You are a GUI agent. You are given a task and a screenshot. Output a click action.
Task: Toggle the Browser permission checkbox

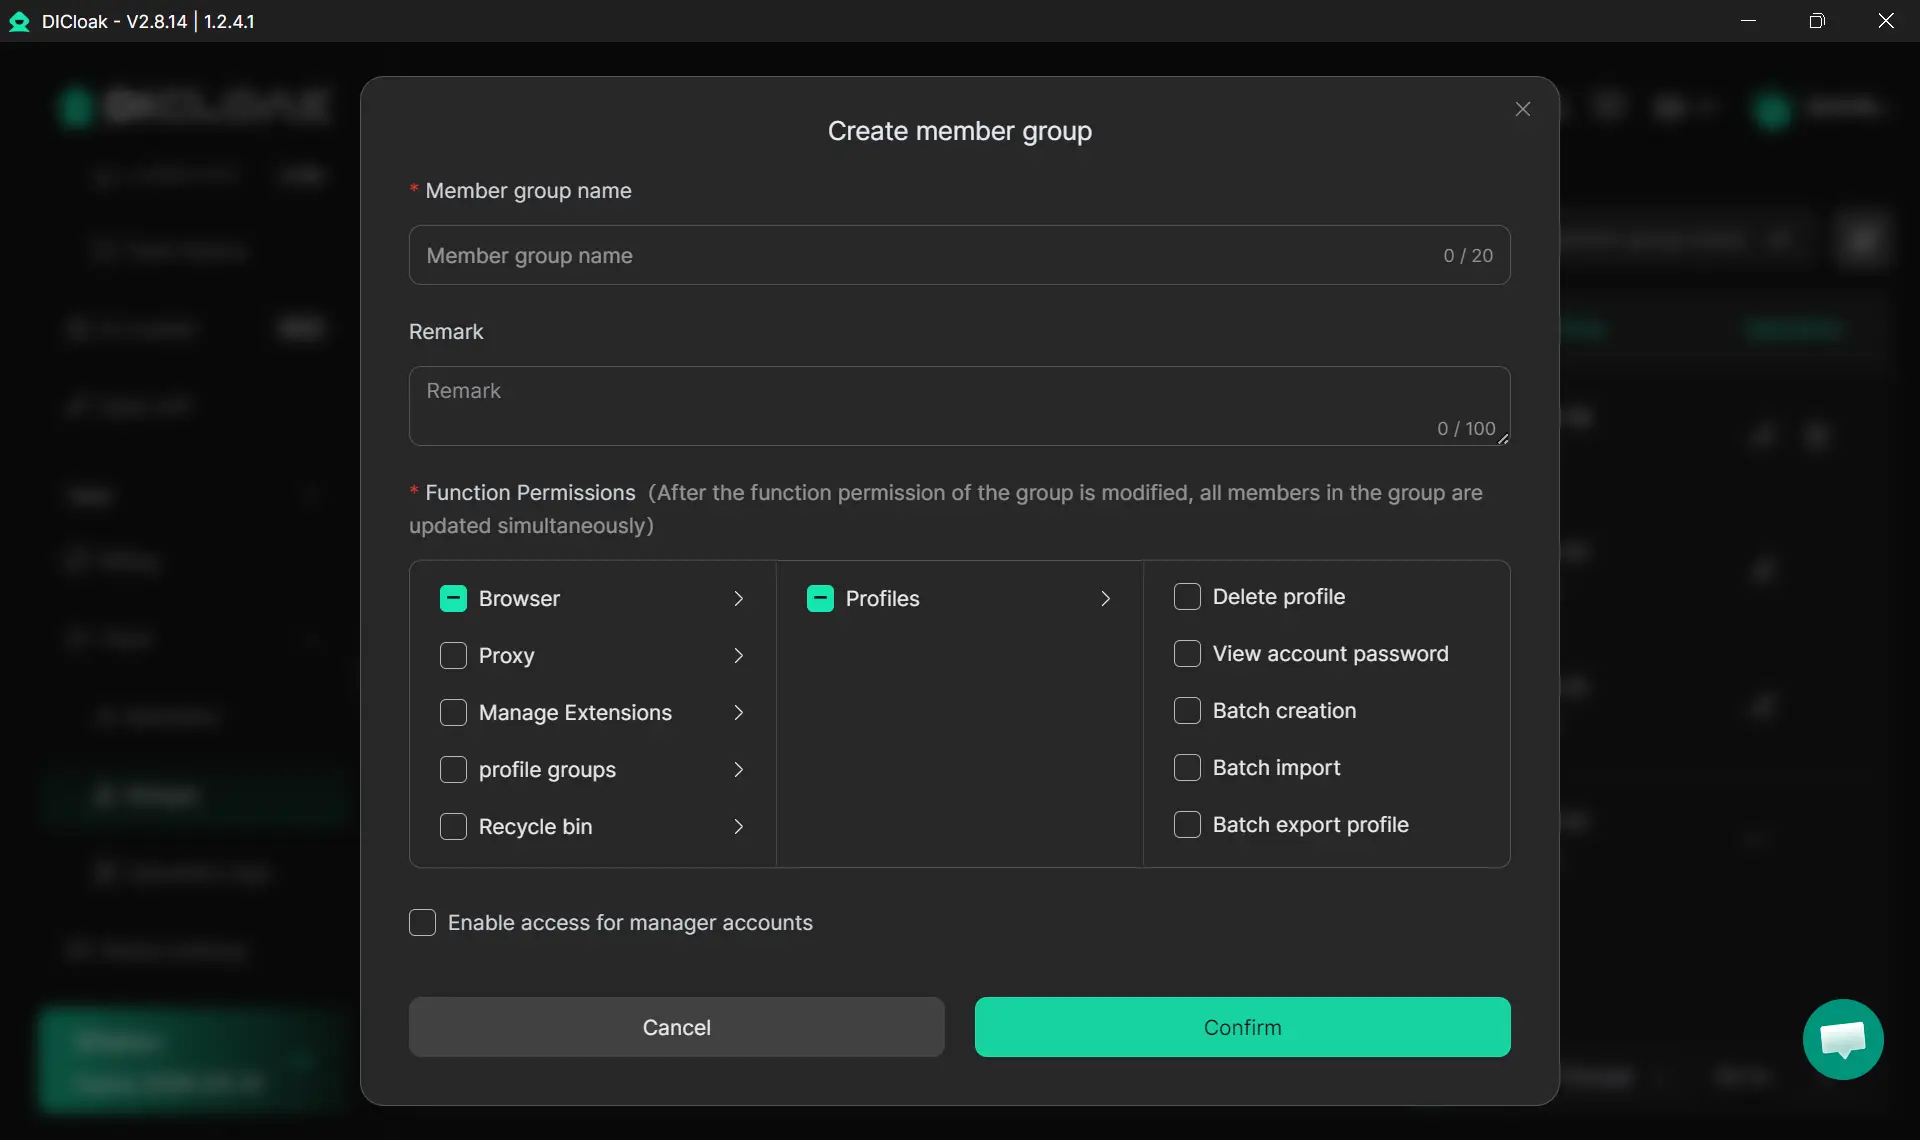point(453,598)
